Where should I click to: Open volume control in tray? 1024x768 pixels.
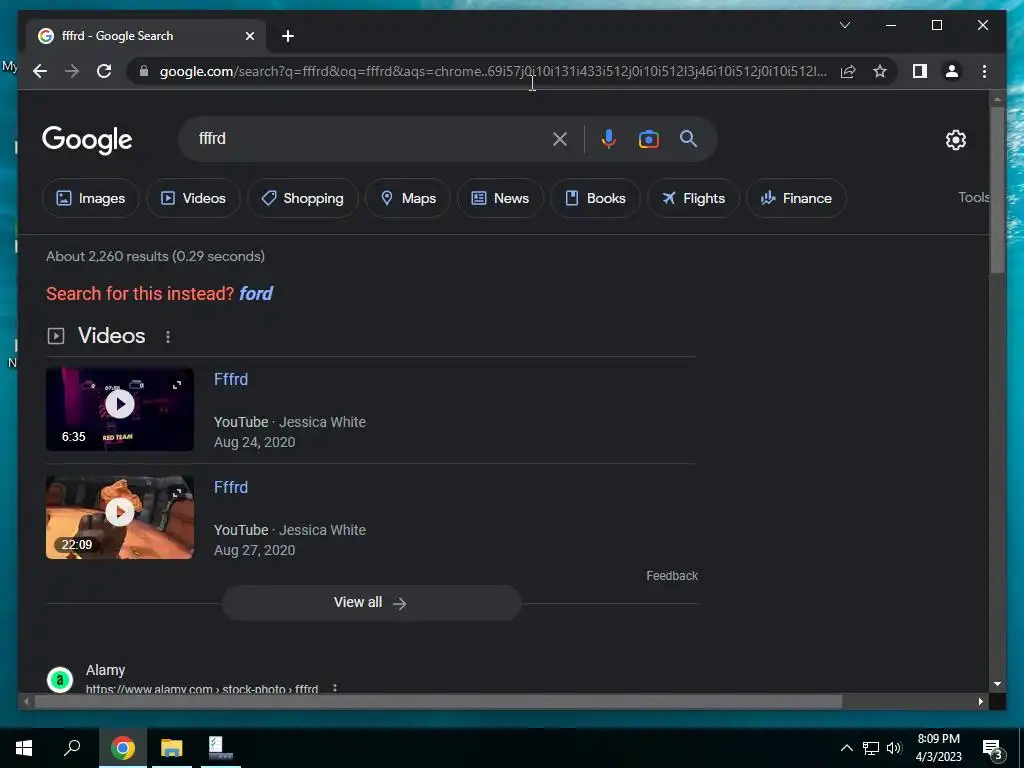(894, 748)
